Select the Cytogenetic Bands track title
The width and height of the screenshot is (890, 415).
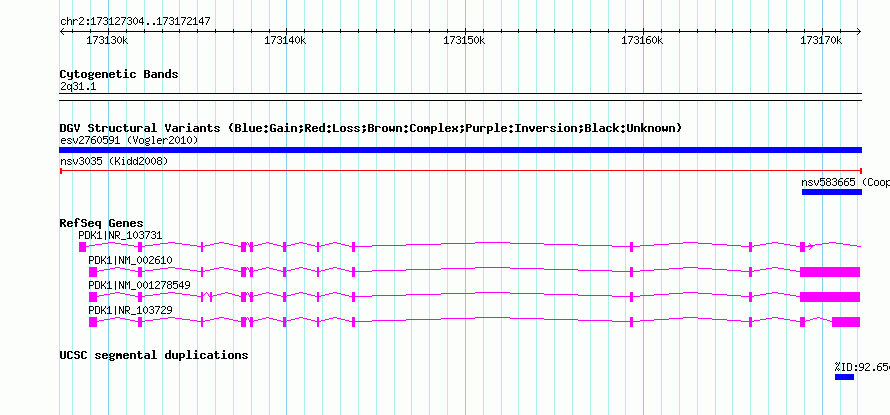pyautogui.click(x=119, y=74)
